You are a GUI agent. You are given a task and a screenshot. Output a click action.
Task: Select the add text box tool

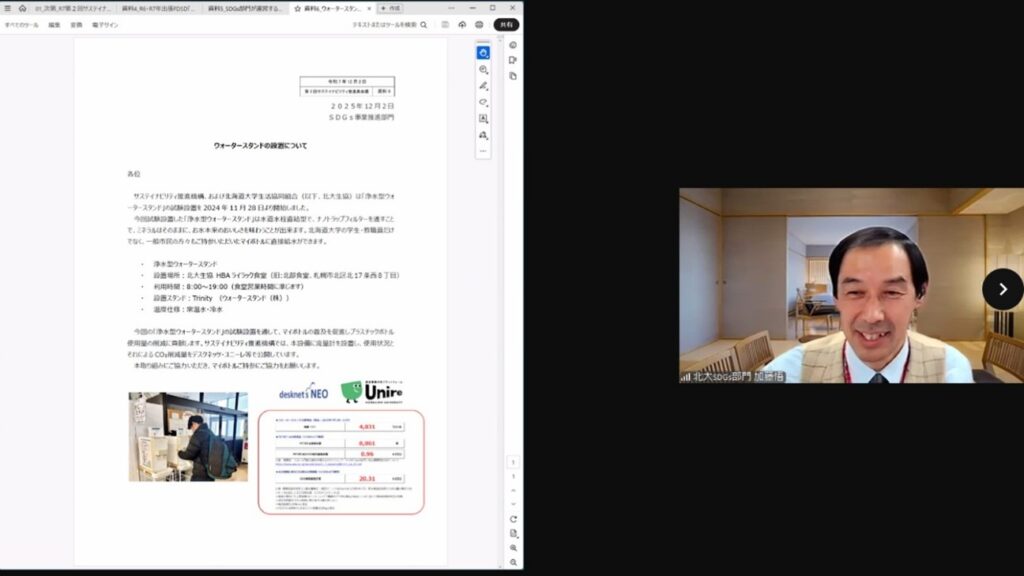(483, 118)
